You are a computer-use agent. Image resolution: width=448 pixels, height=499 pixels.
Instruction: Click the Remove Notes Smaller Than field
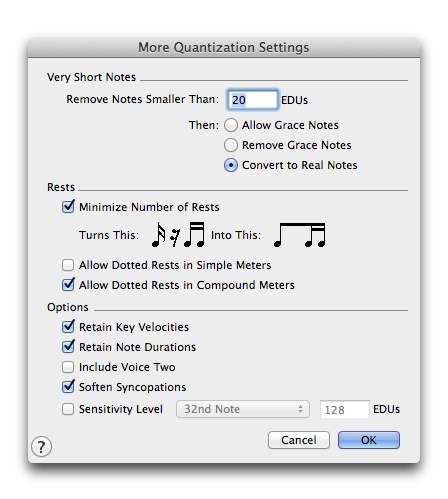point(253,100)
